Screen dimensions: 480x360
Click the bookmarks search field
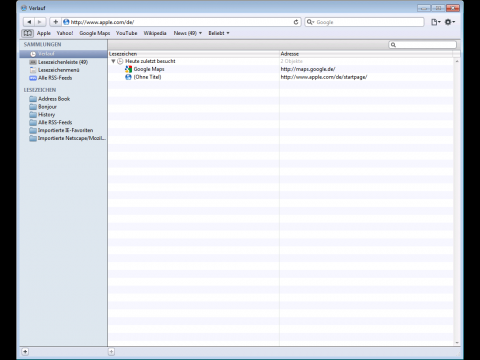422,45
